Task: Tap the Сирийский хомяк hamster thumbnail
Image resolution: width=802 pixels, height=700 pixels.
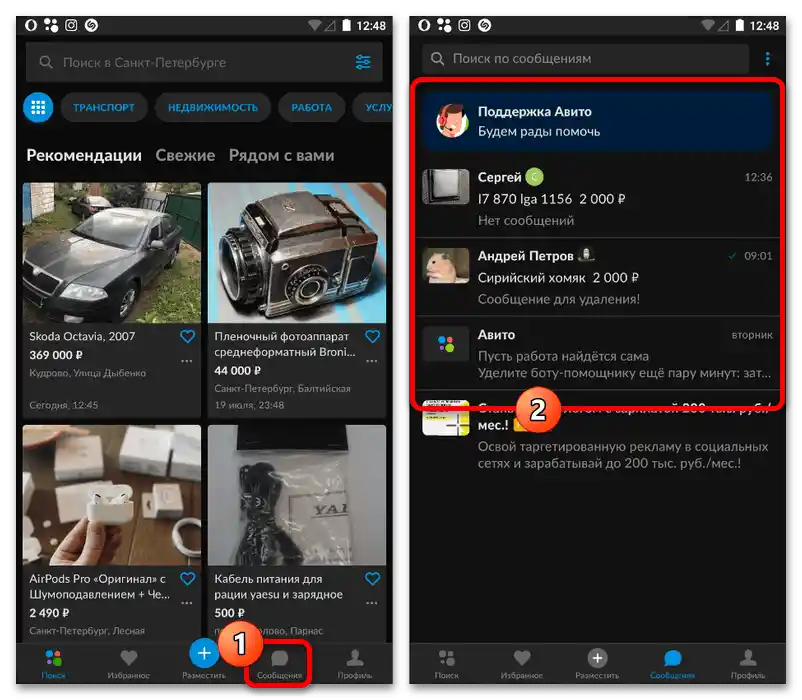Action: pos(445,265)
